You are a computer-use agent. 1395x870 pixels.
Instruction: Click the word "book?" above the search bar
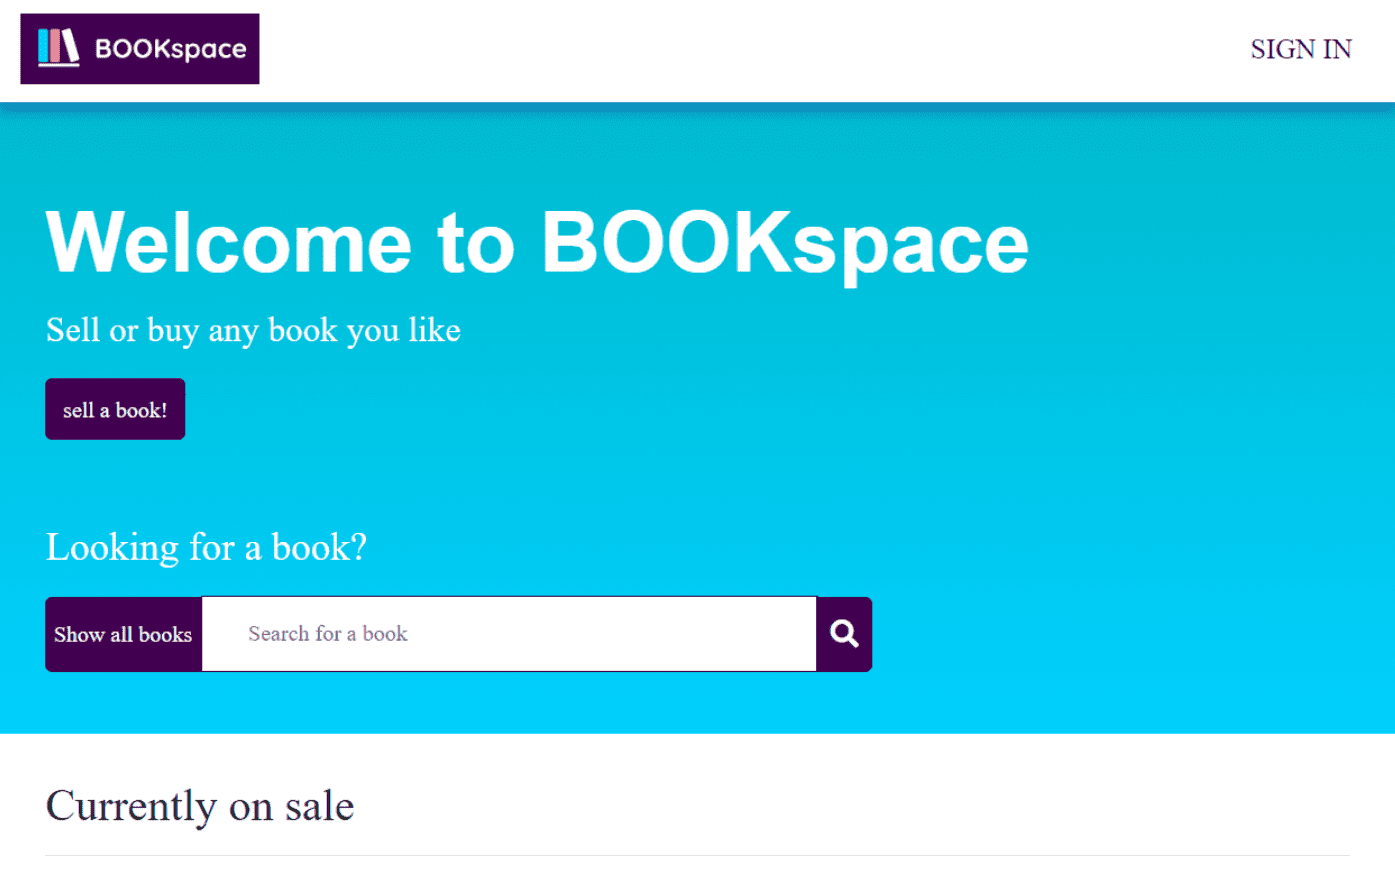[319, 547]
